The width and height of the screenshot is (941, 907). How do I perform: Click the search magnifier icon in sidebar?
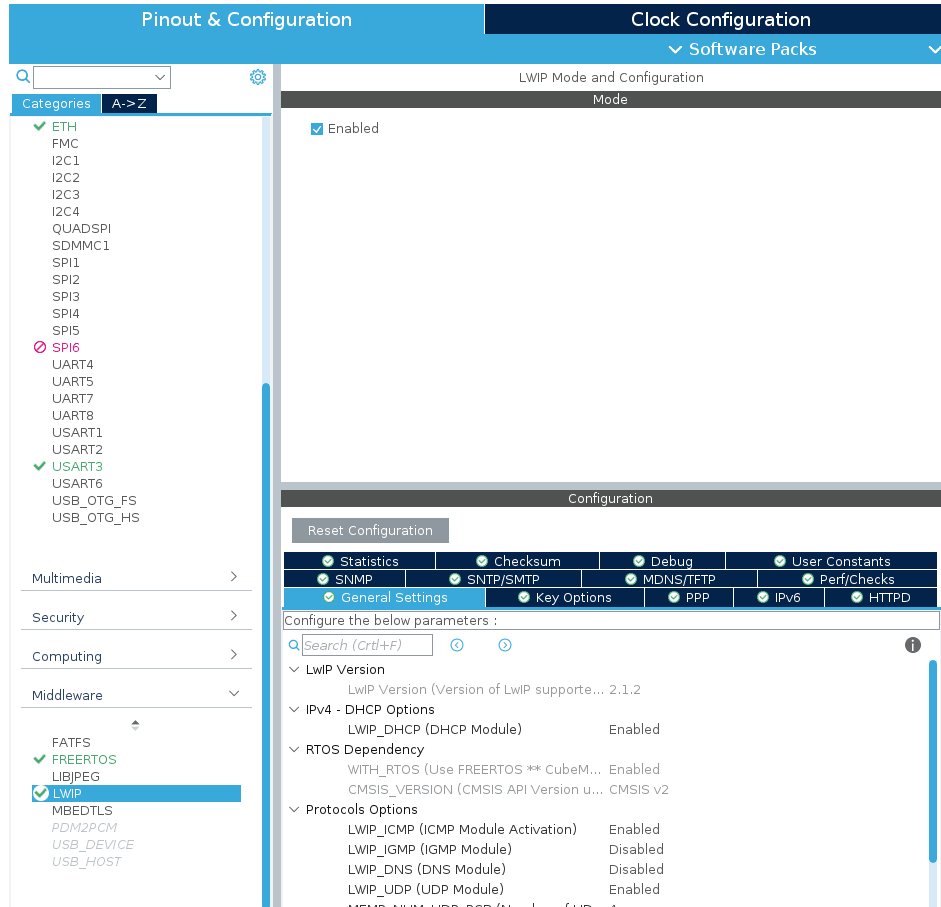23,77
